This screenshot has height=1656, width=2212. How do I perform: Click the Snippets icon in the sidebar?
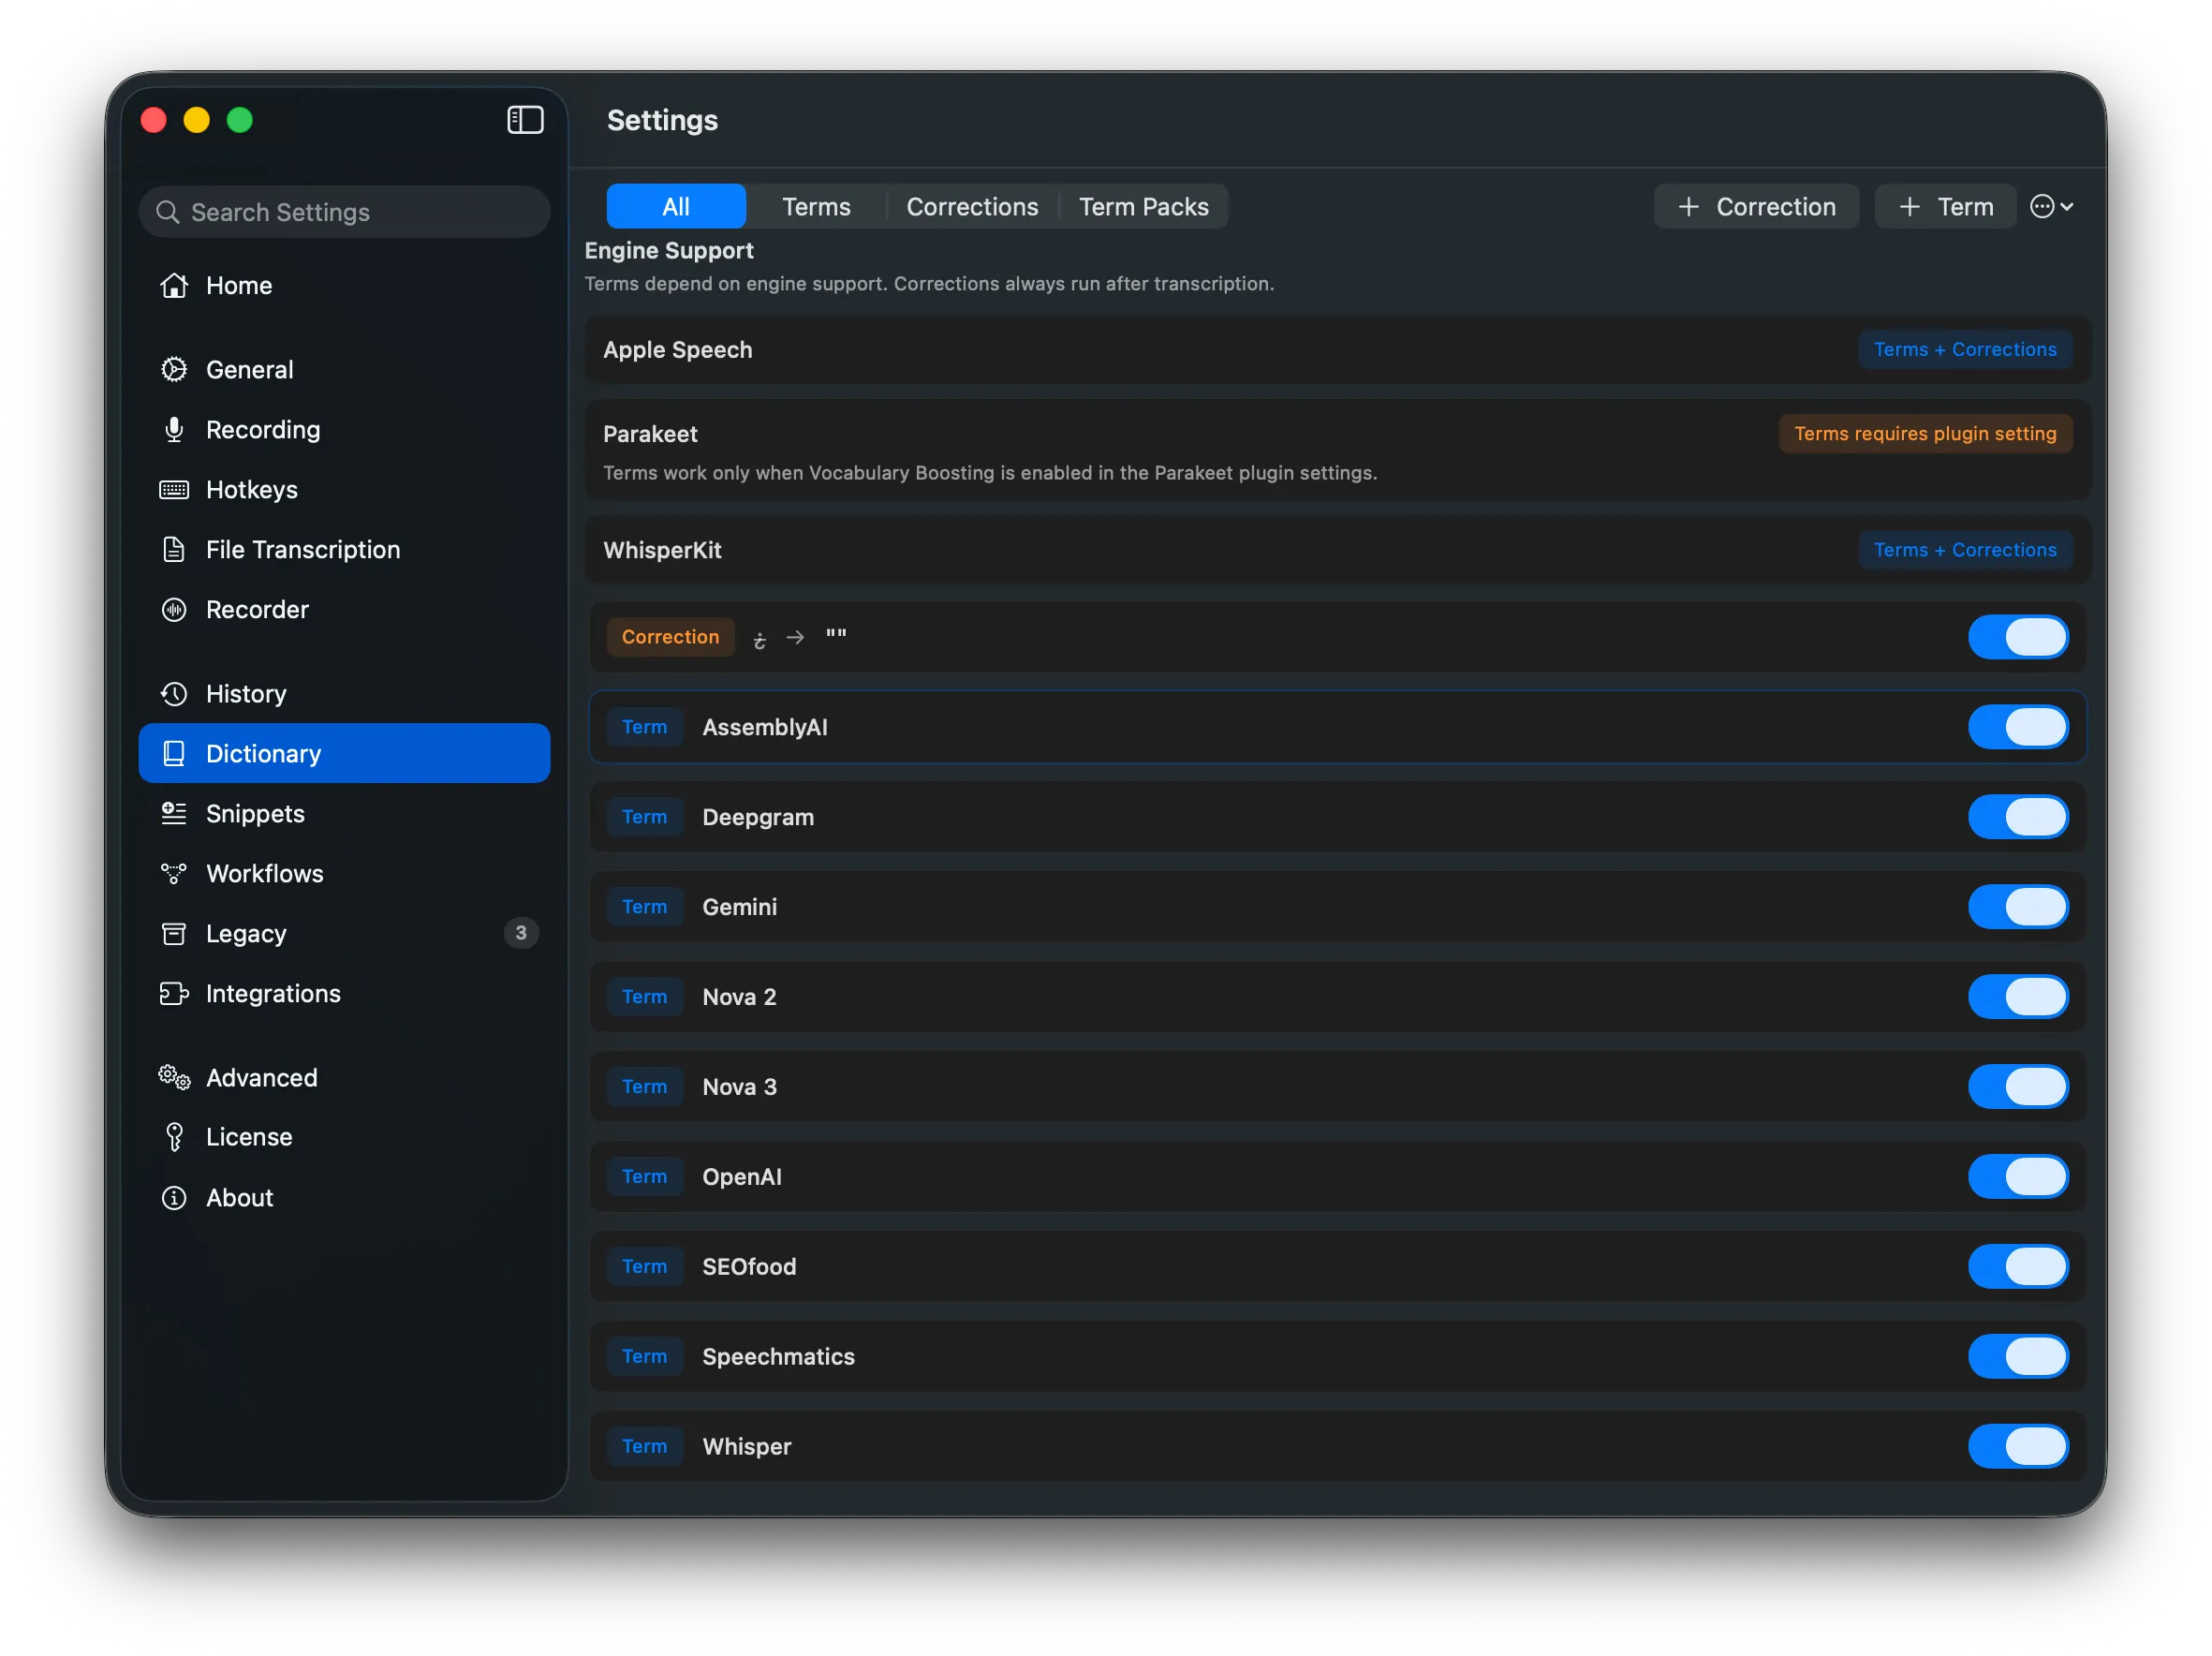tap(174, 814)
